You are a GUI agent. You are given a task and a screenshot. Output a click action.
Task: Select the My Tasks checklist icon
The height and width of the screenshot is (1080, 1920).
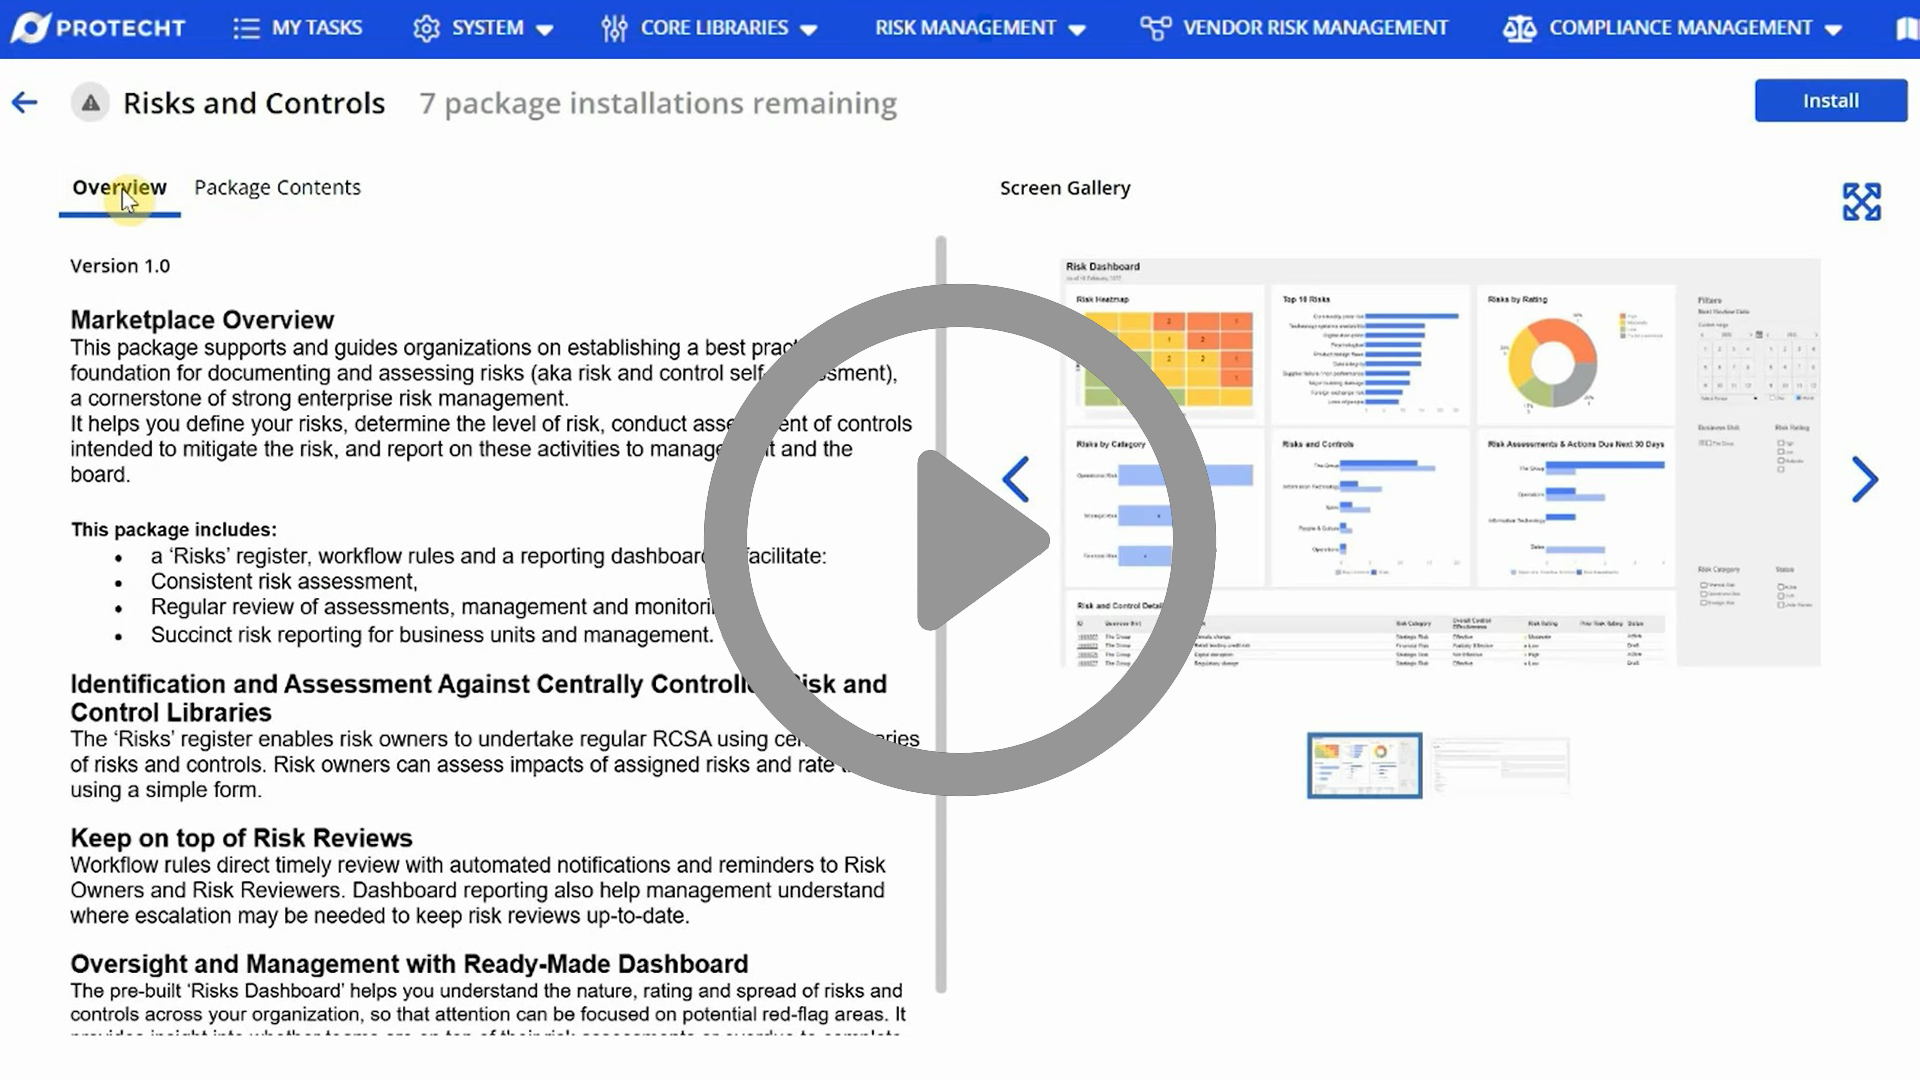(246, 28)
